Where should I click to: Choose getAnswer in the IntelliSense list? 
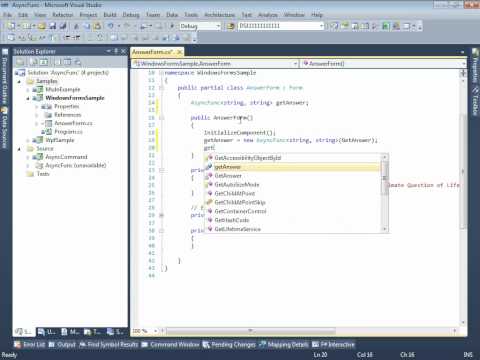pyautogui.click(x=292, y=167)
